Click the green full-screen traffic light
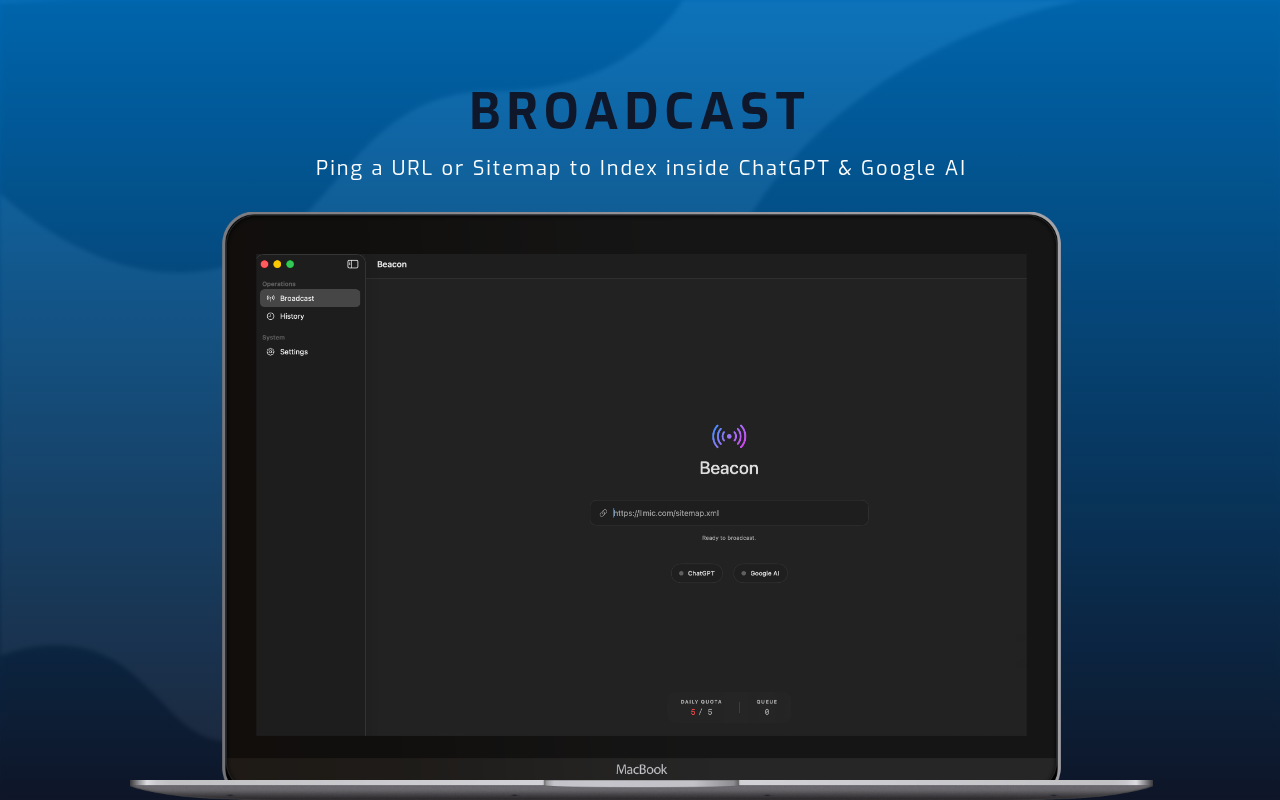 (x=290, y=264)
